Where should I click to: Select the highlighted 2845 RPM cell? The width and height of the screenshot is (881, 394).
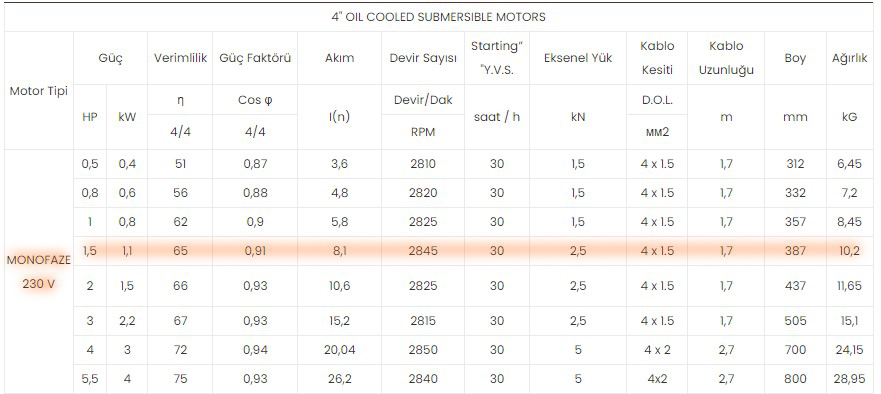pos(423,251)
